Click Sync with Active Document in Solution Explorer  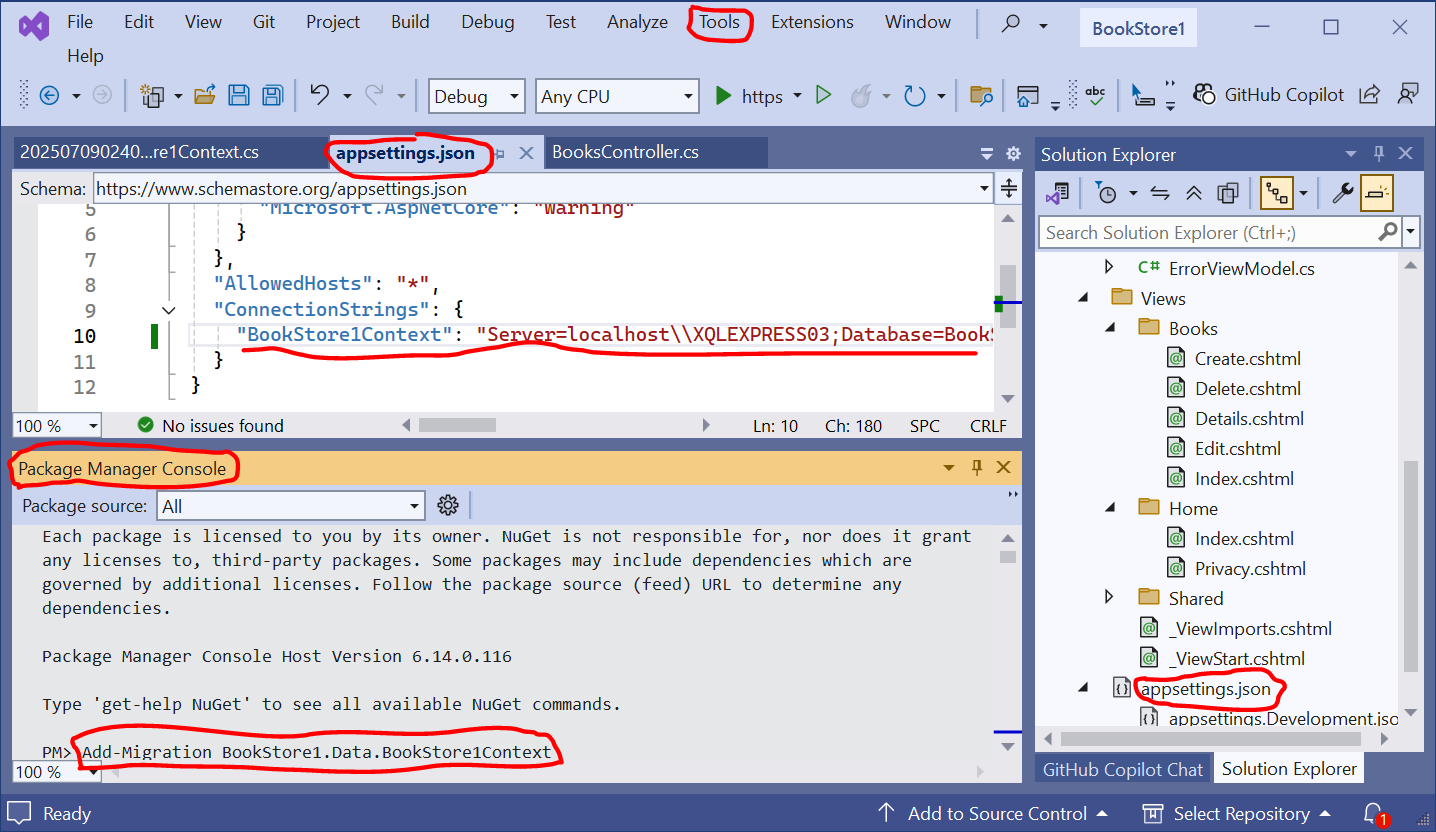pyautogui.click(x=1161, y=193)
